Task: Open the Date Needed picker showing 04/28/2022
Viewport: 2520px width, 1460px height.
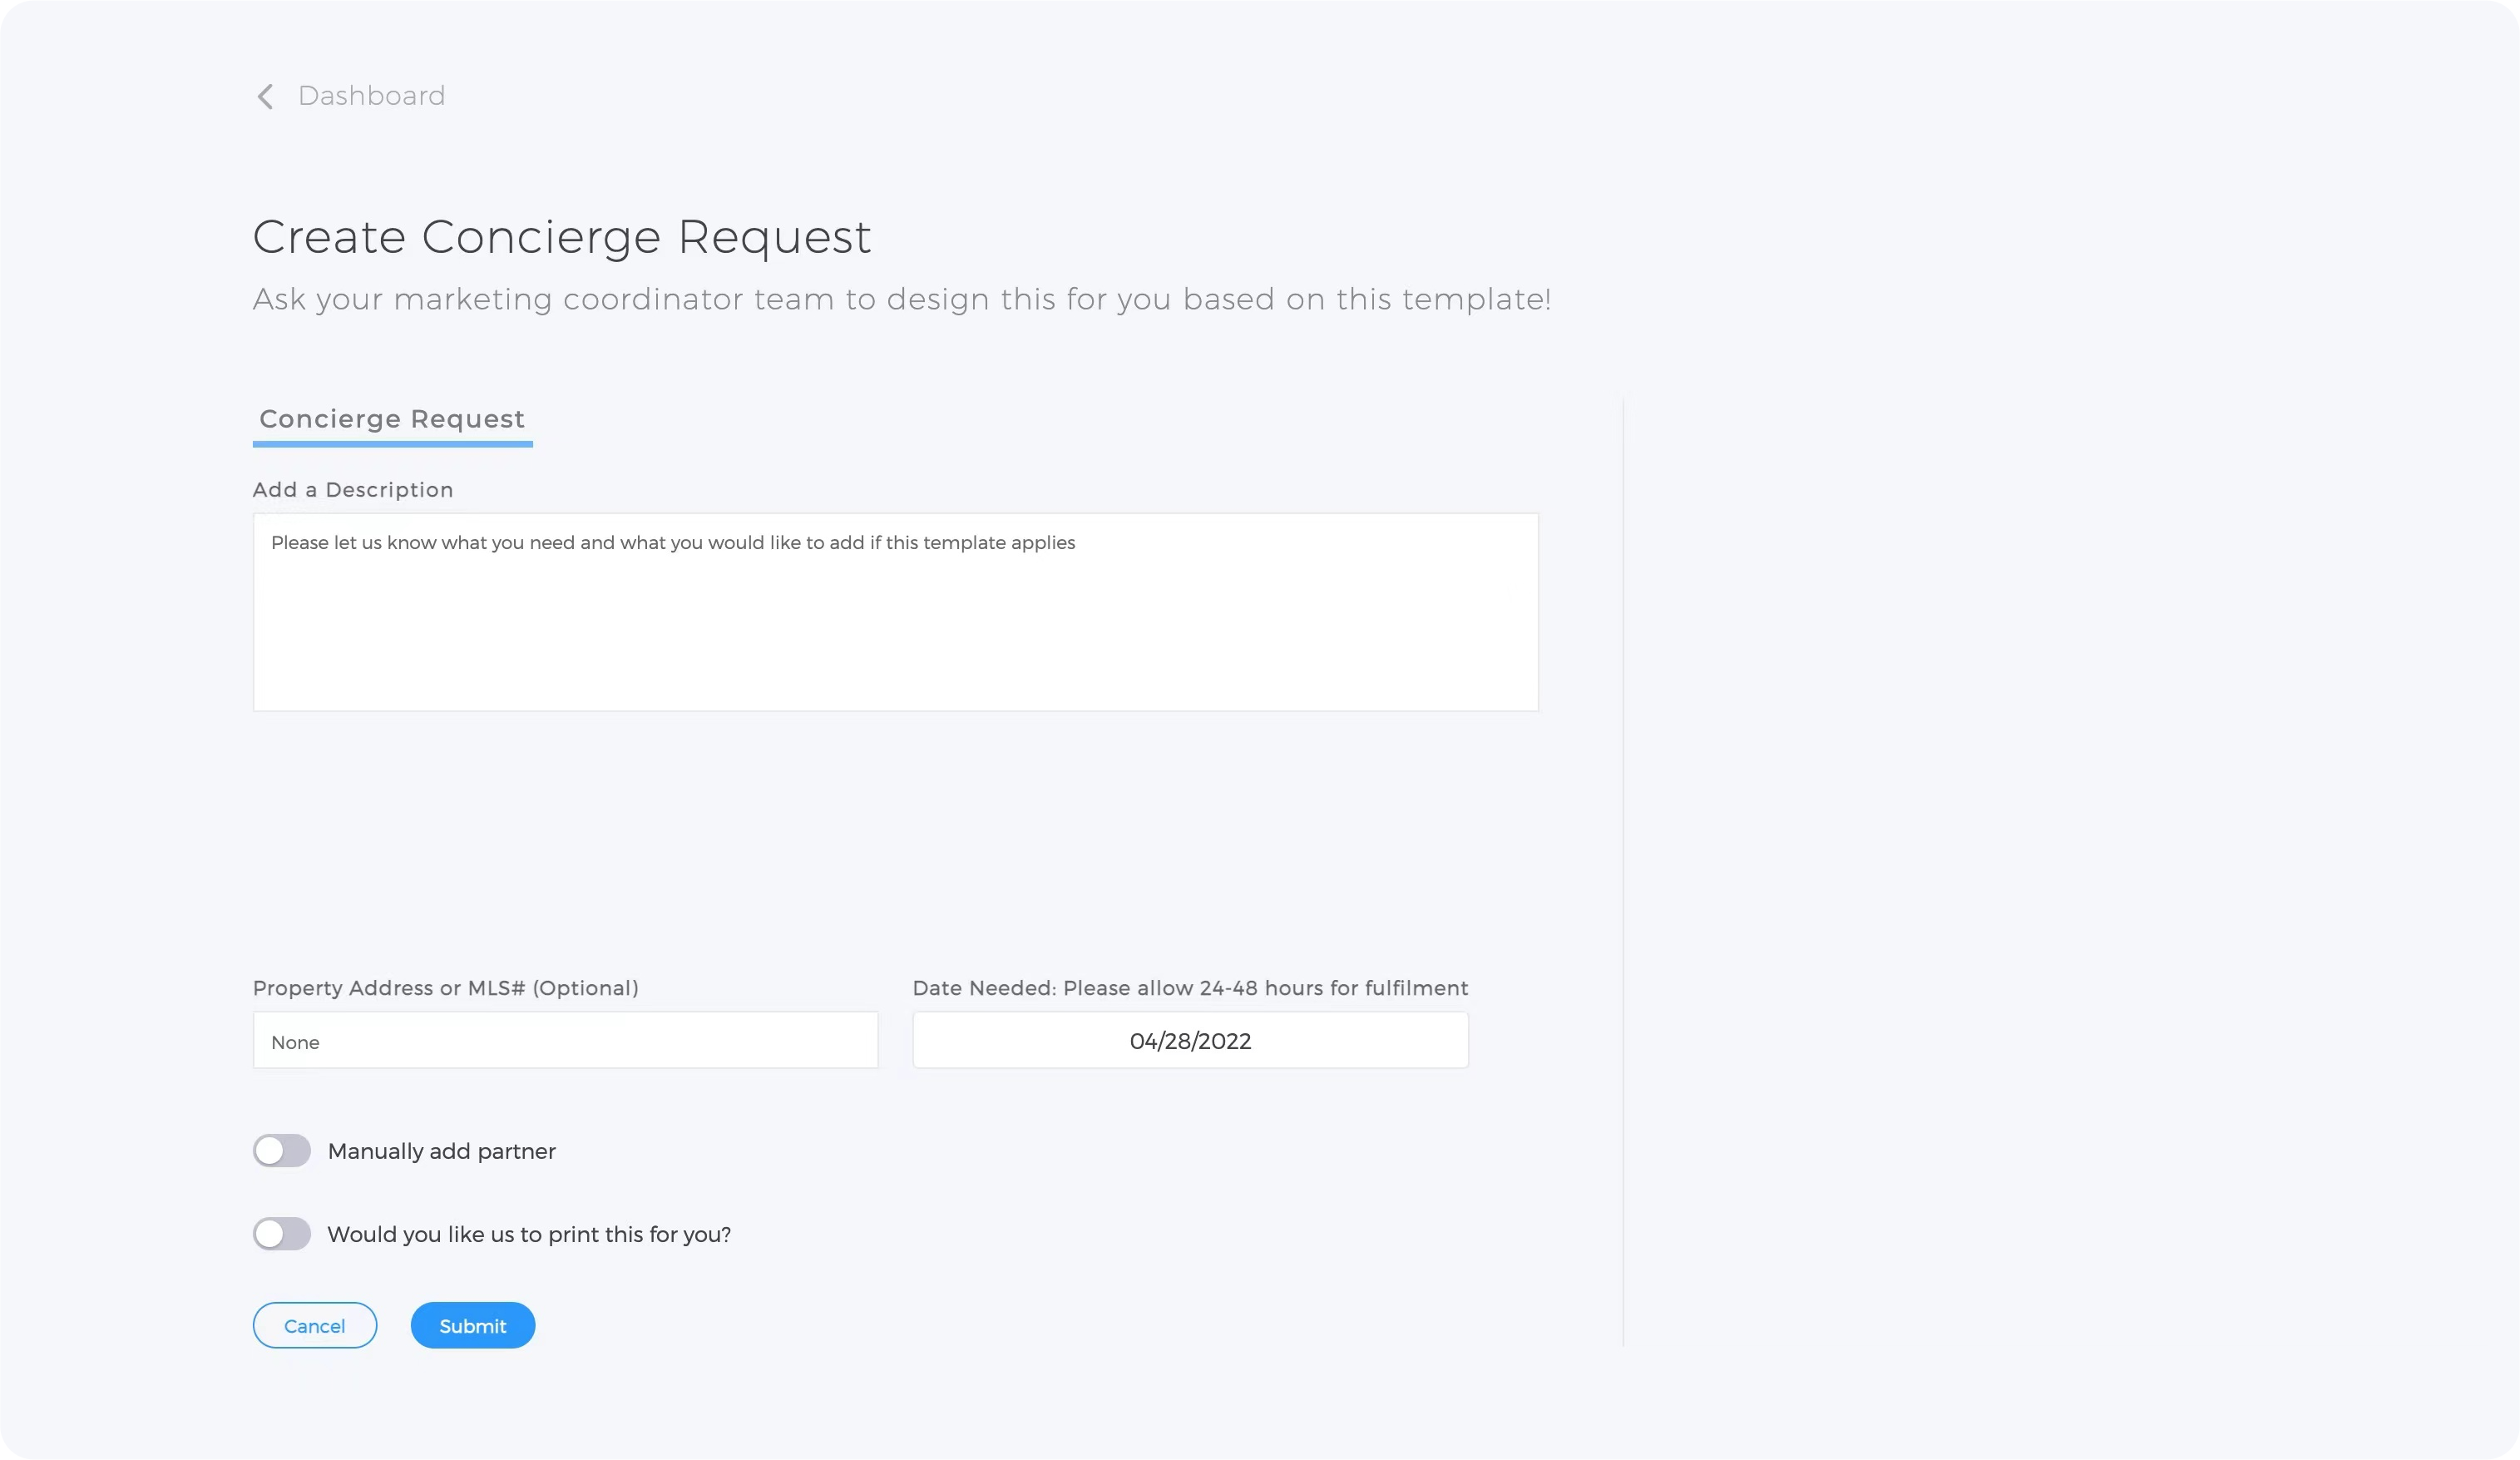Action: click(1190, 1041)
